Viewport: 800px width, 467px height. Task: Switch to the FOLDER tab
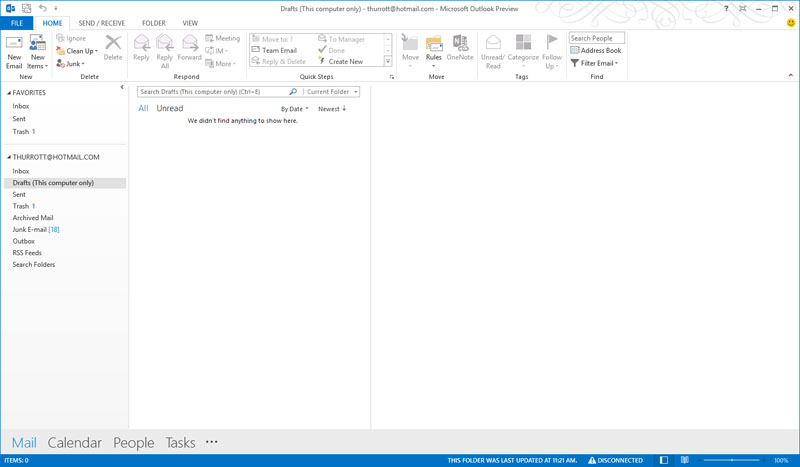(154, 23)
